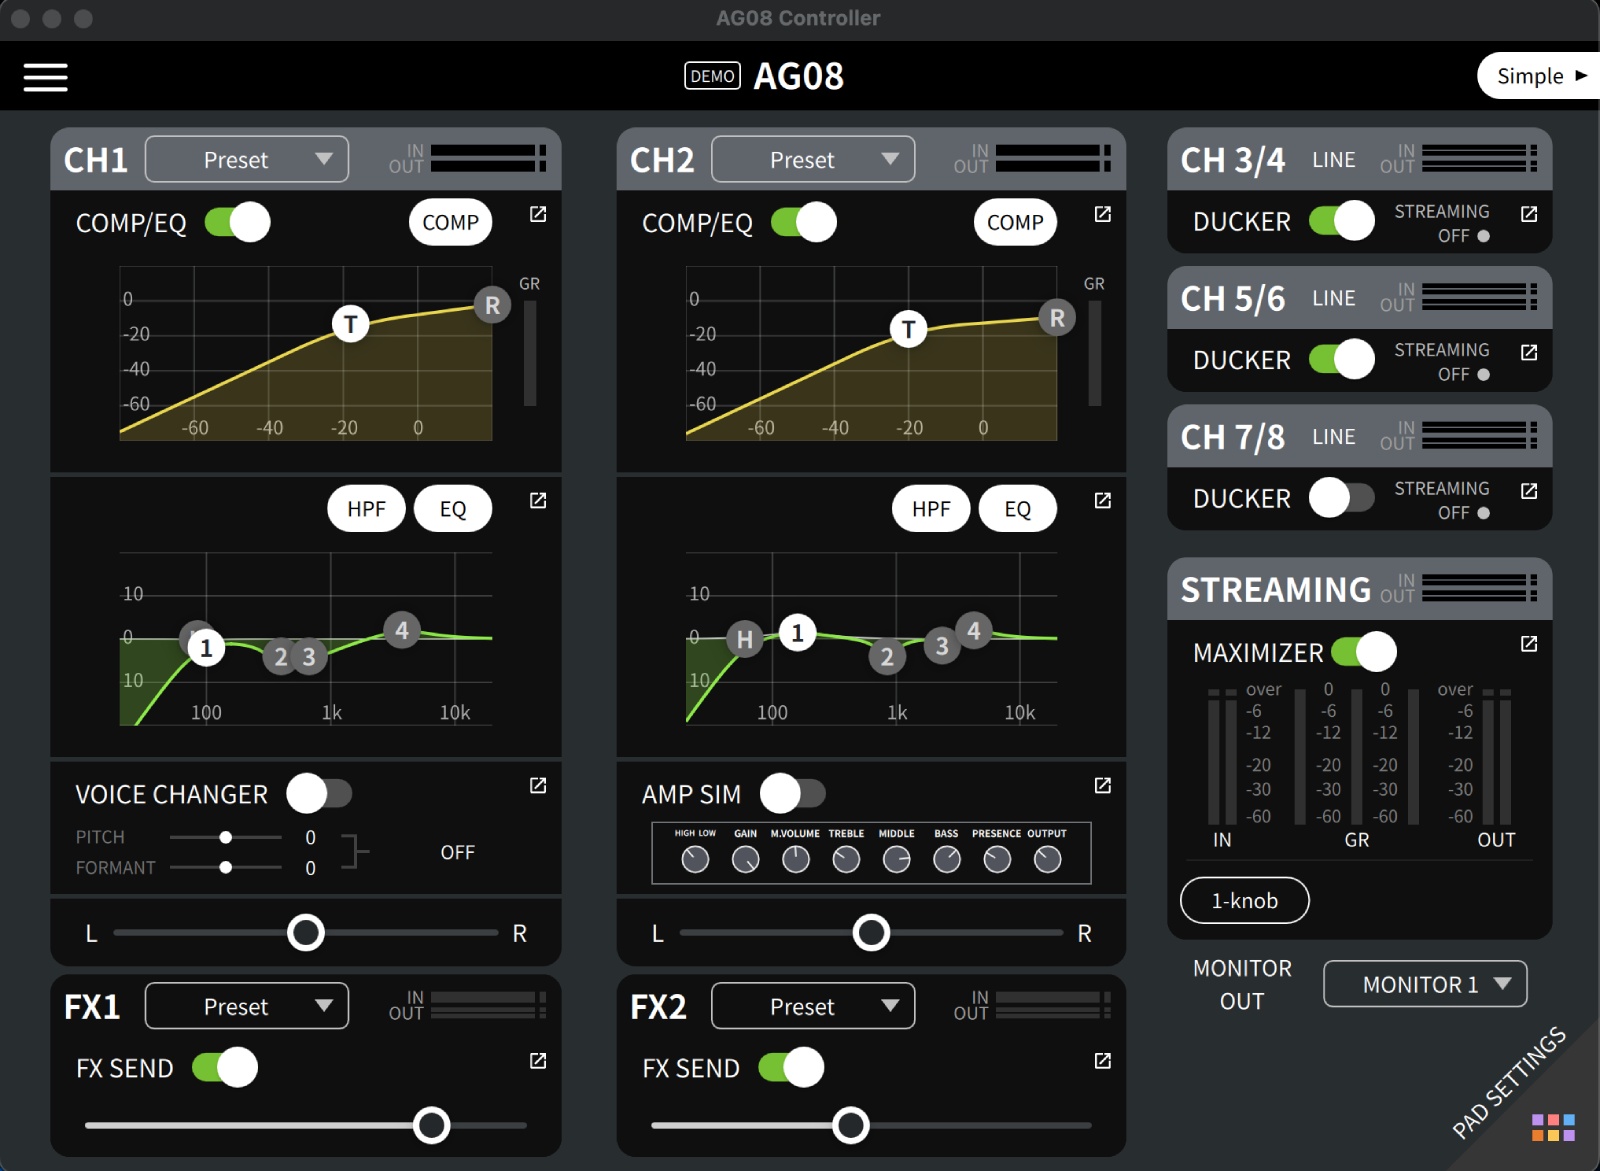Open CH2 HPF/EQ pop-out window icon
Viewport: 1600px width, 1171px height.
(1103, 500)
